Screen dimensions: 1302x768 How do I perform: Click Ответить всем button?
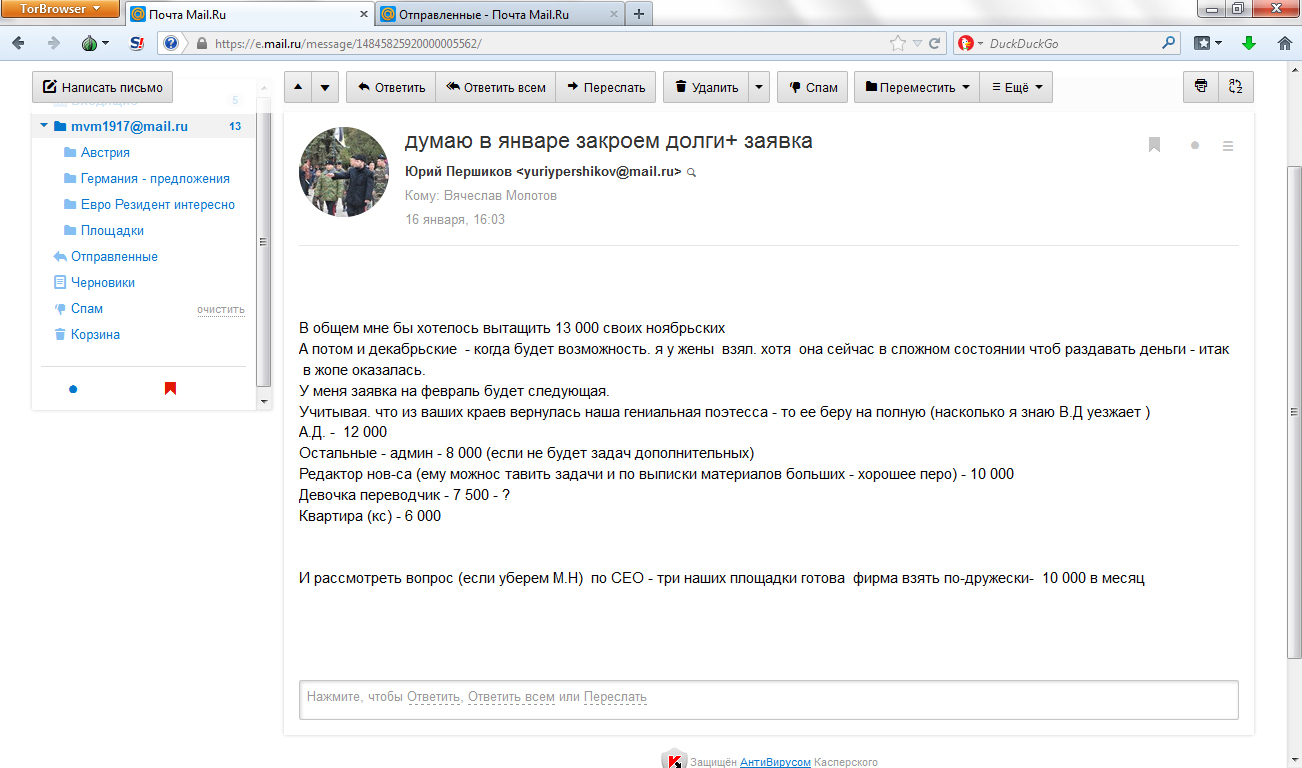click(496, 87)
